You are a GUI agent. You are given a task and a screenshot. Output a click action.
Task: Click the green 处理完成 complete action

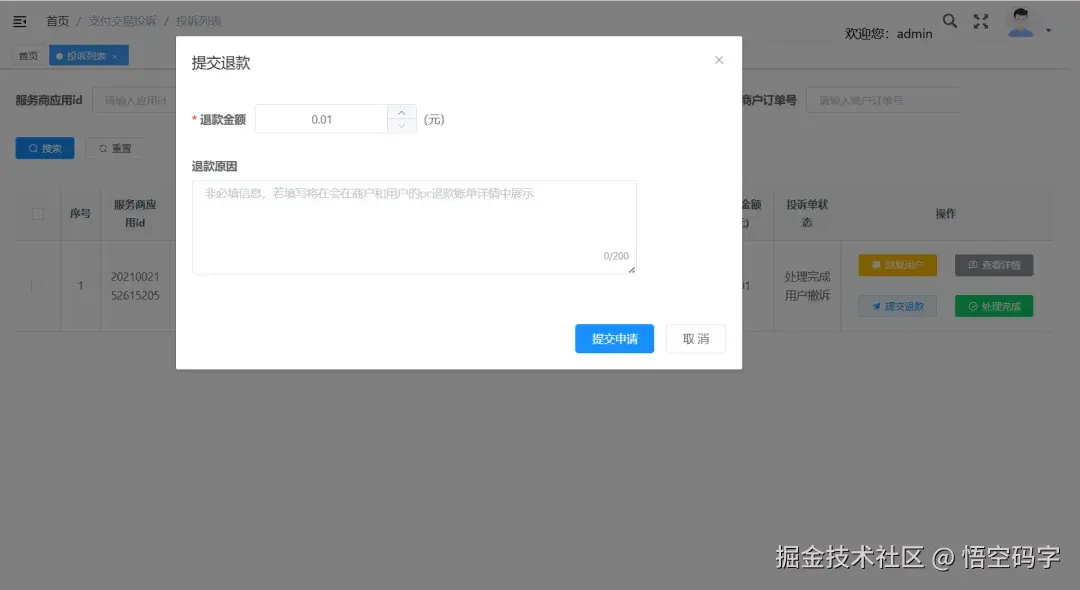[993, 306]
